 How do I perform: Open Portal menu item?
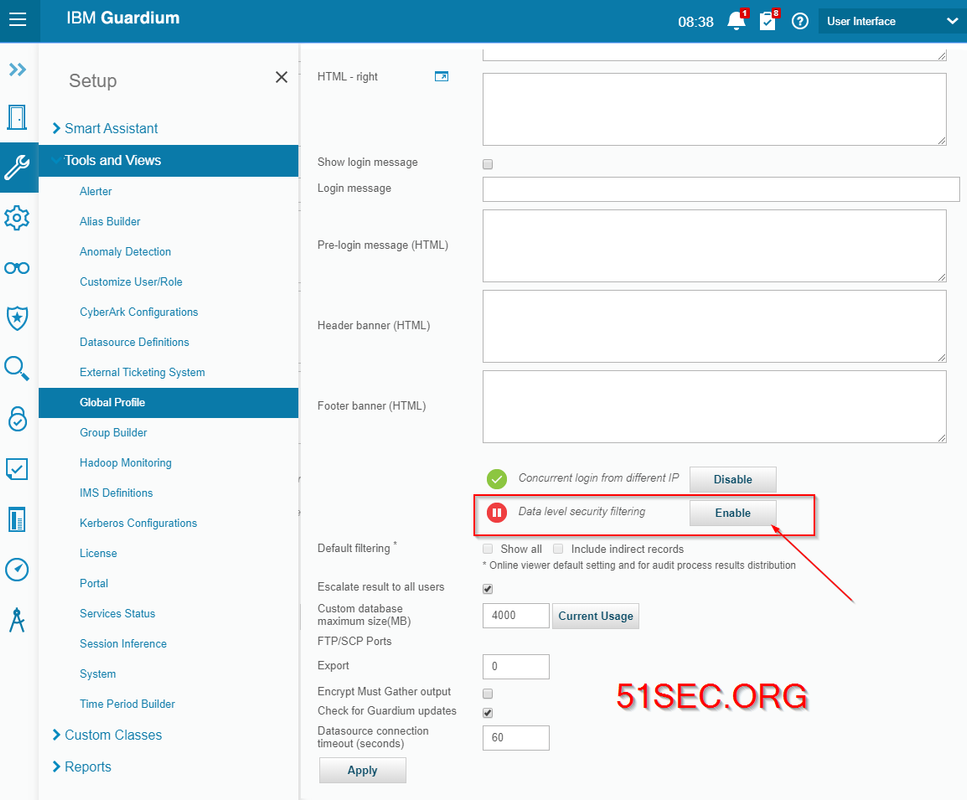coord(94,584)
